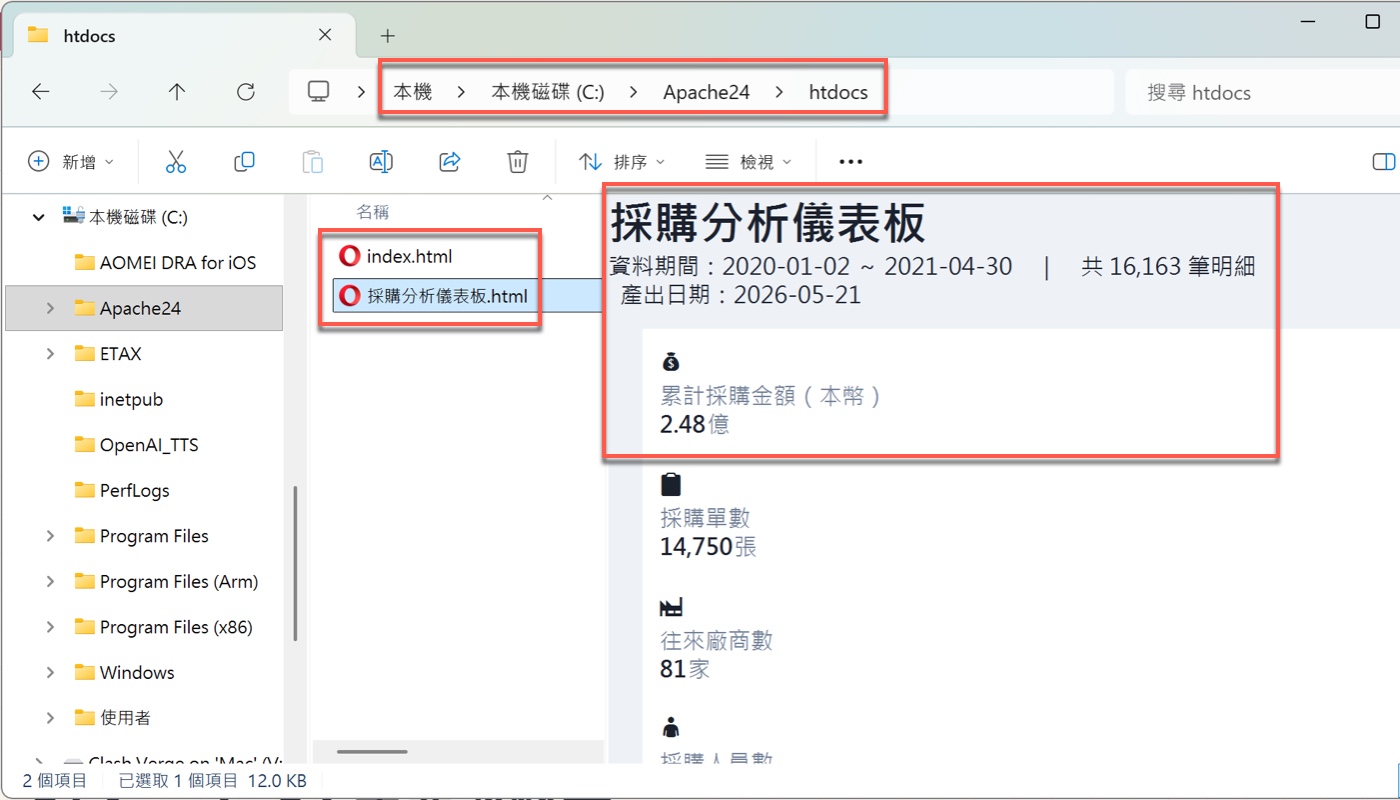Viewport: 1400px width, 800px height.
Task: Click the 81 家 value in preview
Action: click(685, 668)
